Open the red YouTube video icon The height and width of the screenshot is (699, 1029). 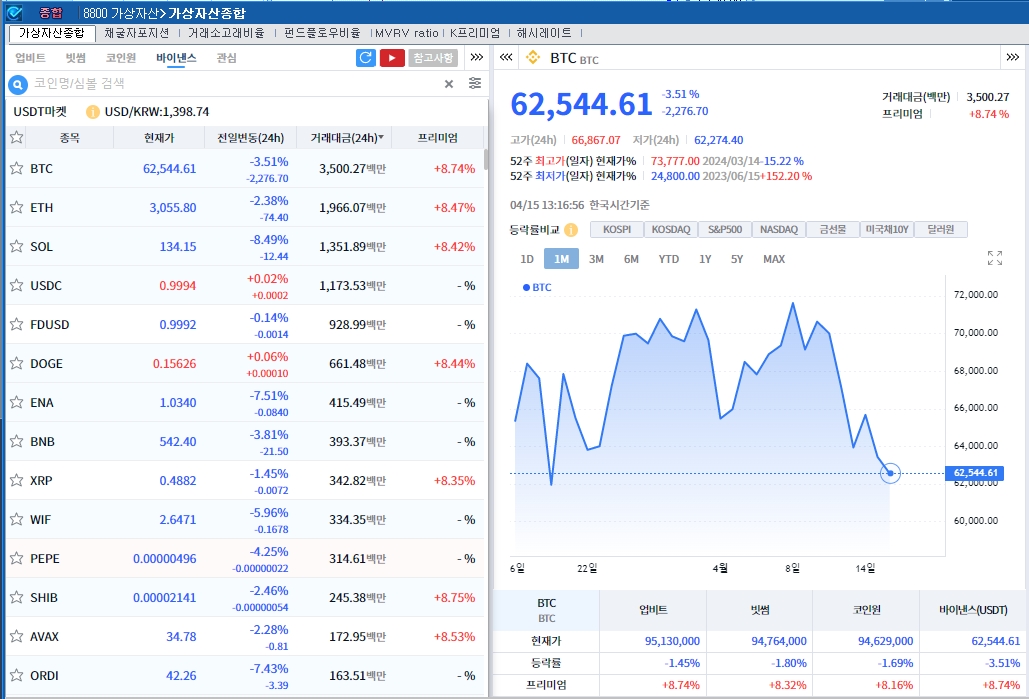[392, 57]
